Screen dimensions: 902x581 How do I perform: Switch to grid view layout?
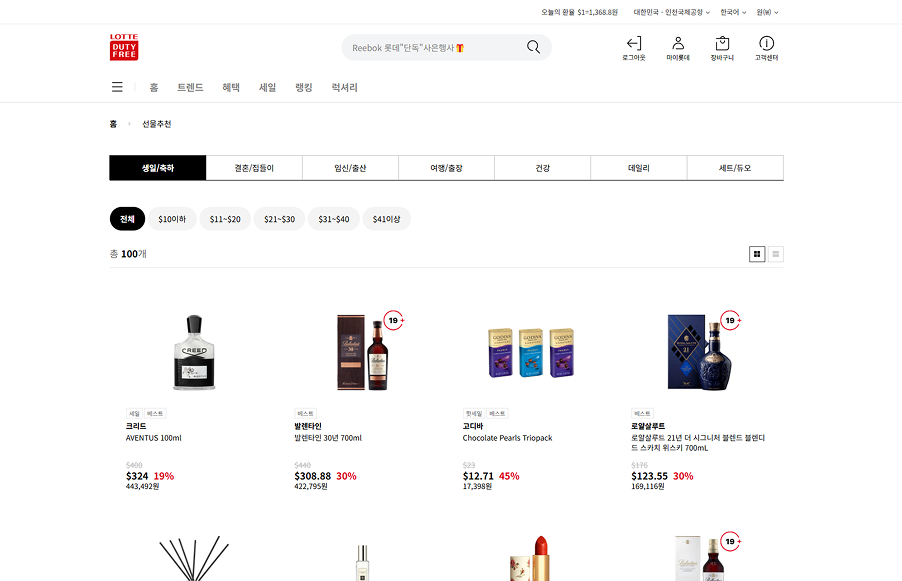(757, 254)
